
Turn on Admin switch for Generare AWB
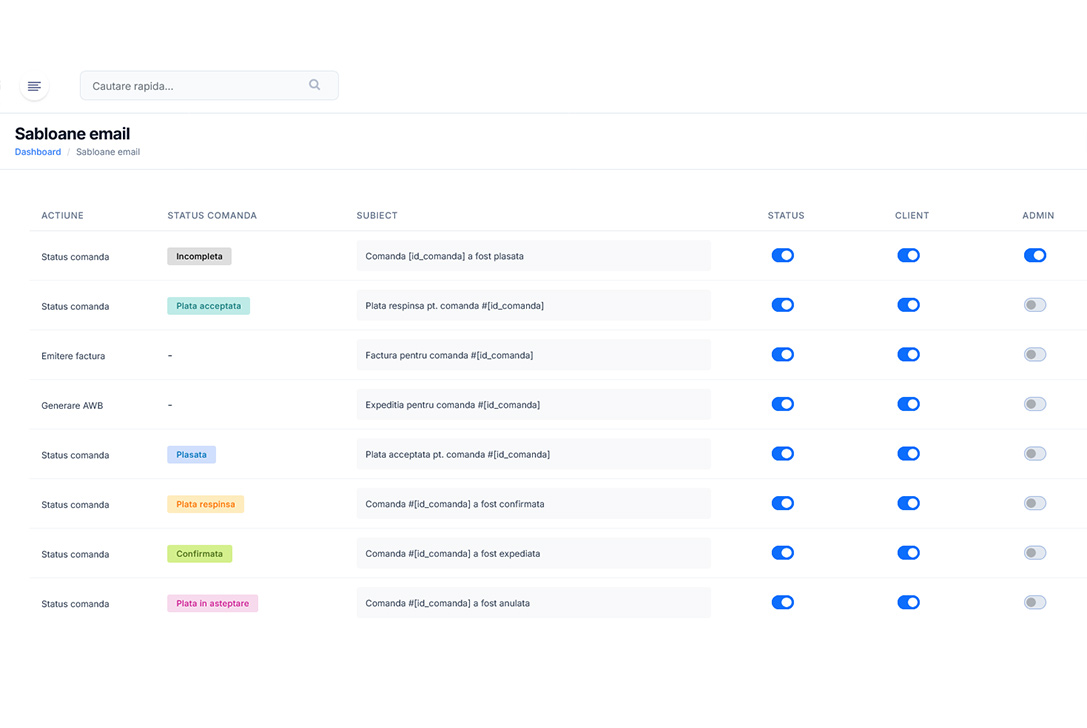[1034, 404]
